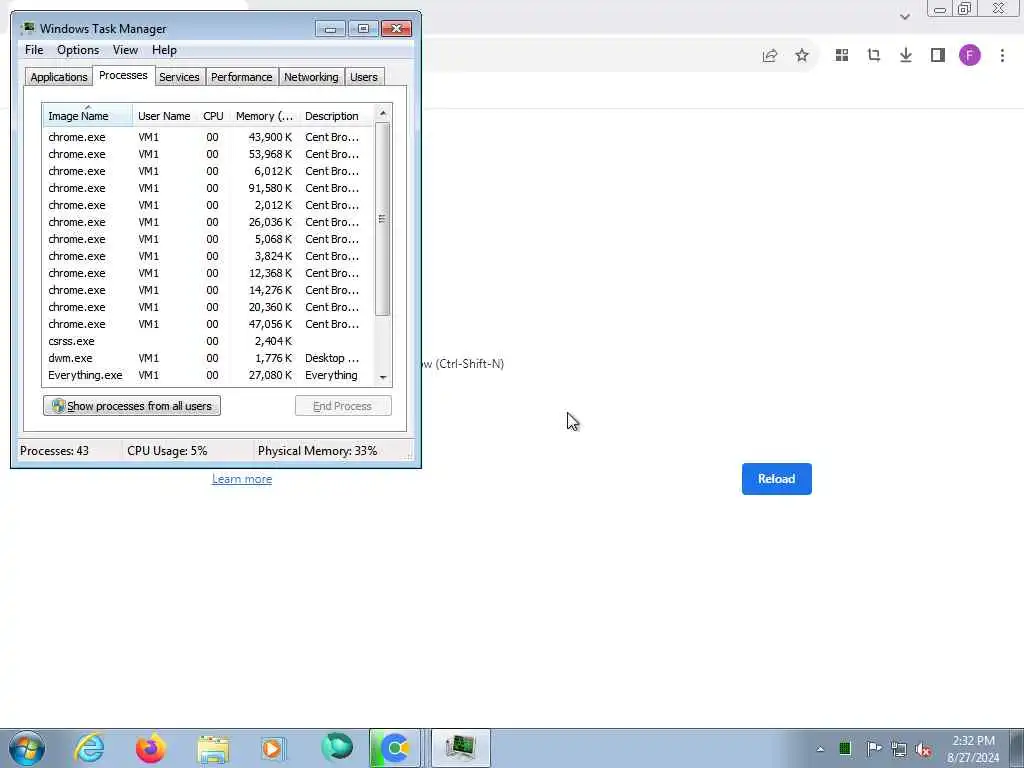
Task: Sort processes by Memory column
Action: pyautogui.click(x=264, y=116)
